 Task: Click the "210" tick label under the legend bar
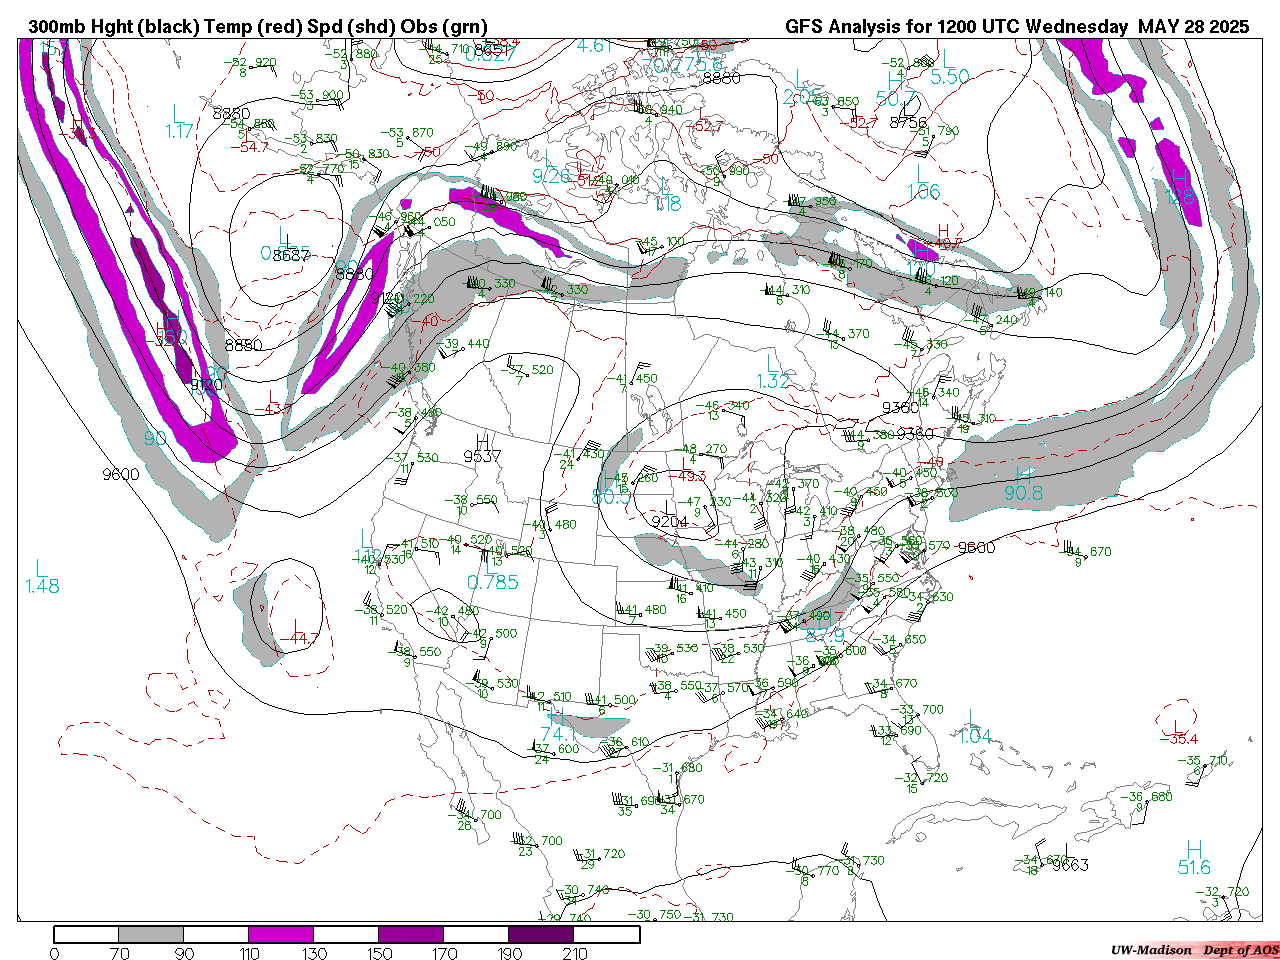pyautogui.click(x=574, y=953)
